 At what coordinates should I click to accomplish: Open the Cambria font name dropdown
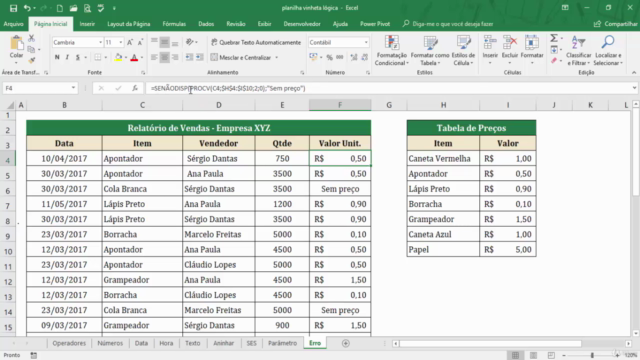[100, 42]
